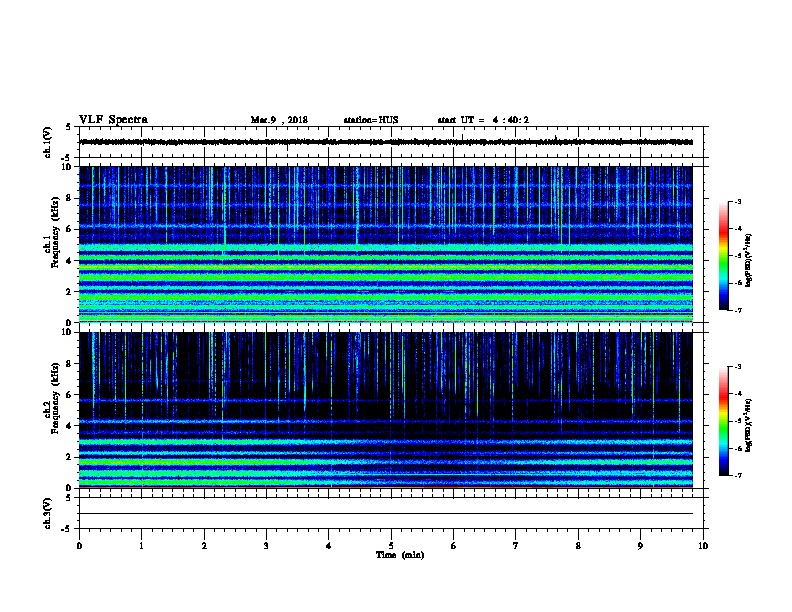Click the 'ch.1(V)' waveform axis label
The image size is (792, 612).
(47, 142)
